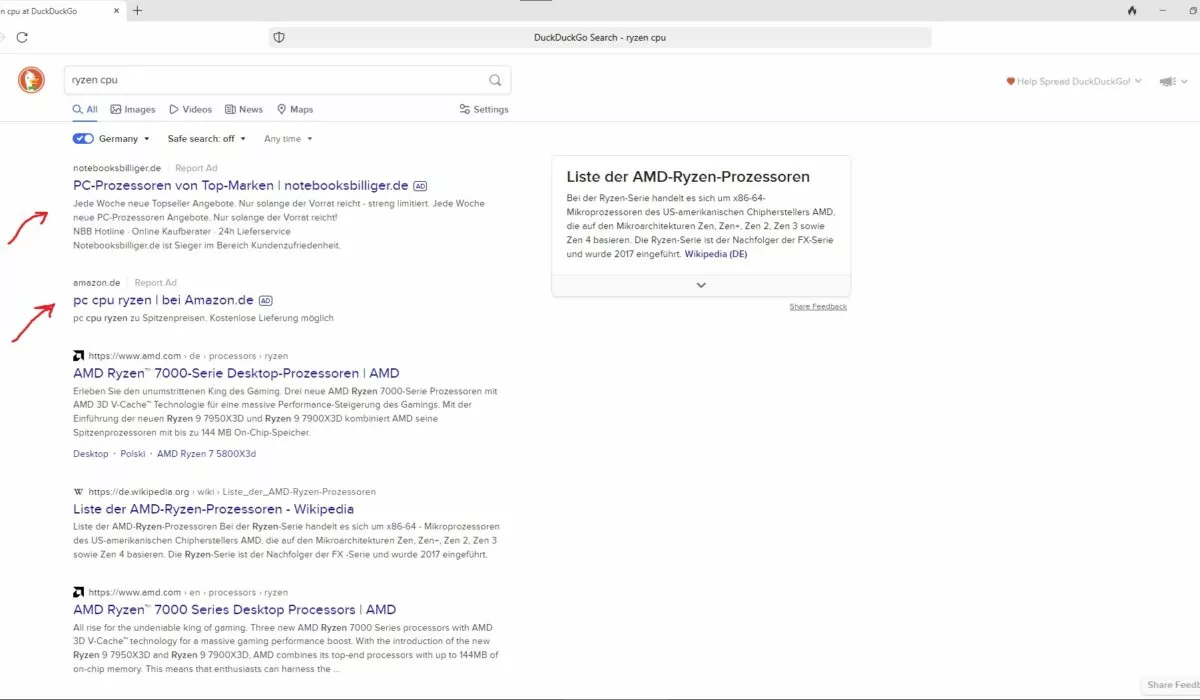Open AMD Ryzen 7000-Serie Desktop-Prozessoren link
Viewport: 1200px width, 700px height.
coord(236,373)
